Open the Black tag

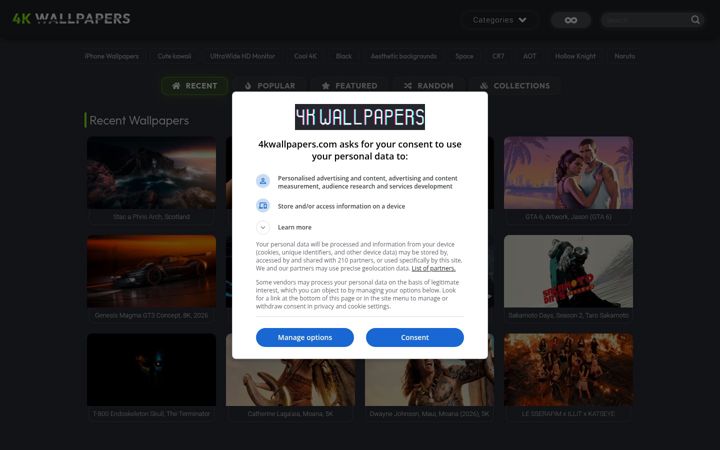[343, 56]
